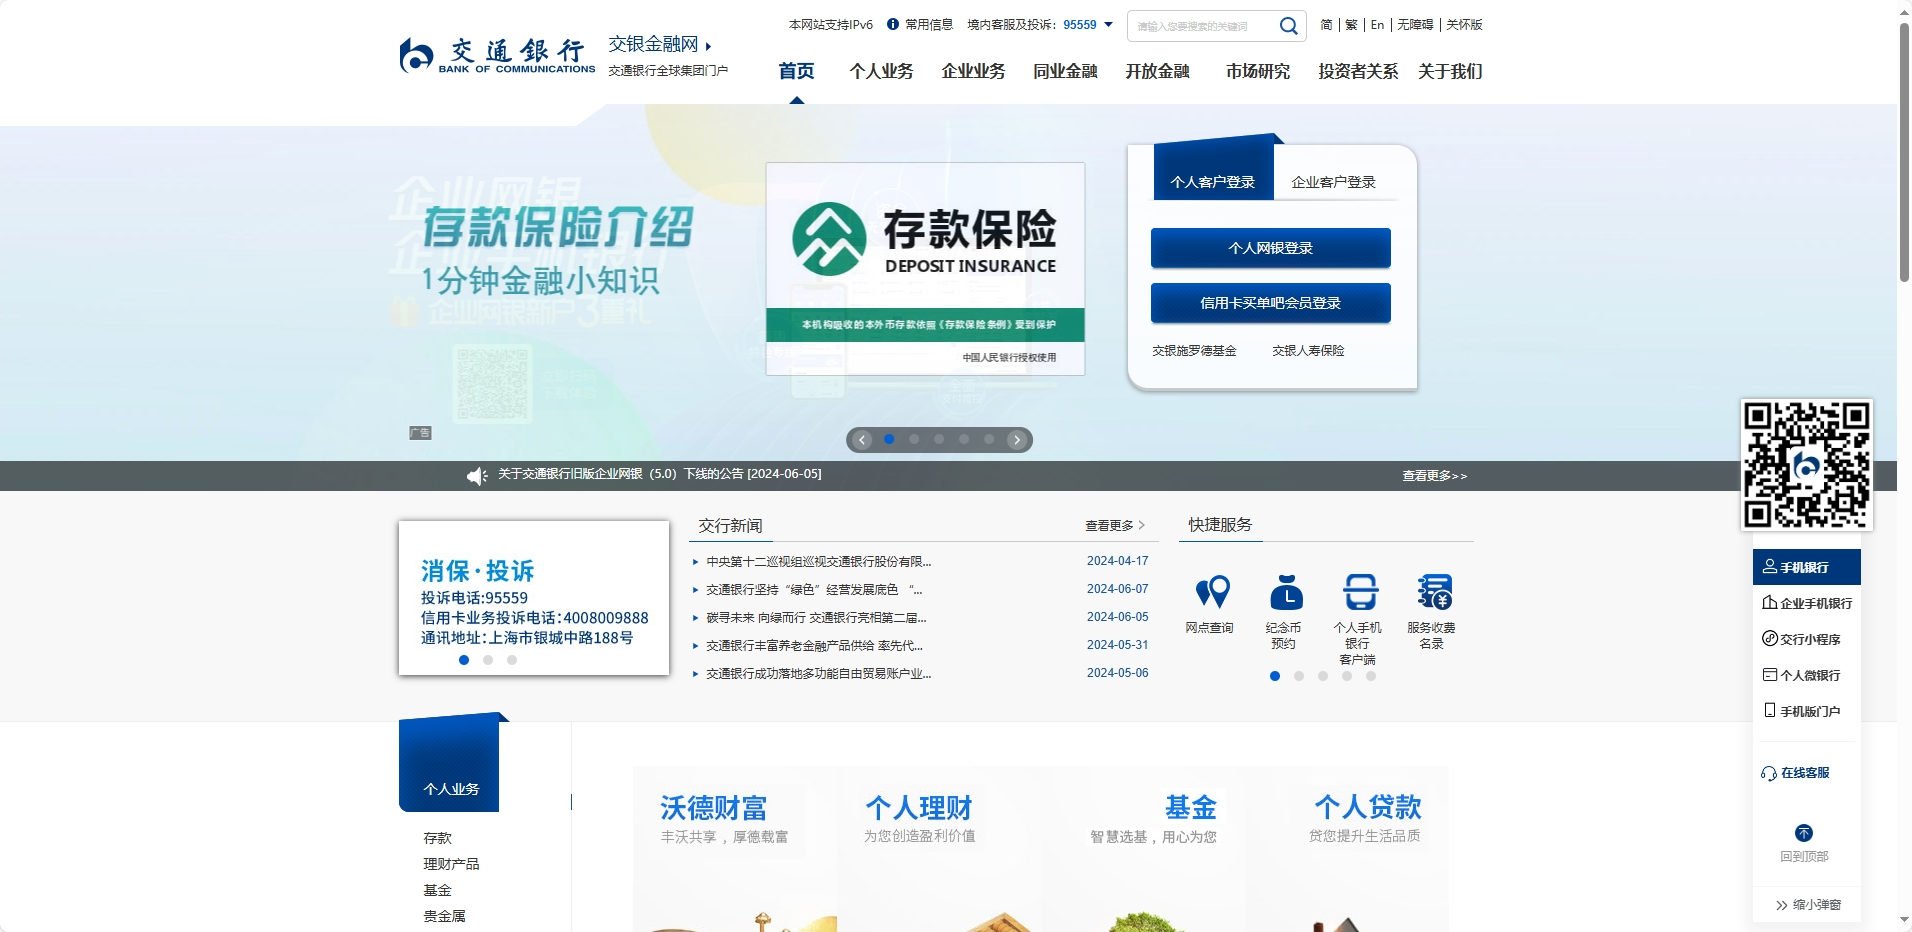The width and height of the screenshot is (1912, 932).
Task: Expand the 95559 hotline dropdown
Action: click(x=1106, y=25)
